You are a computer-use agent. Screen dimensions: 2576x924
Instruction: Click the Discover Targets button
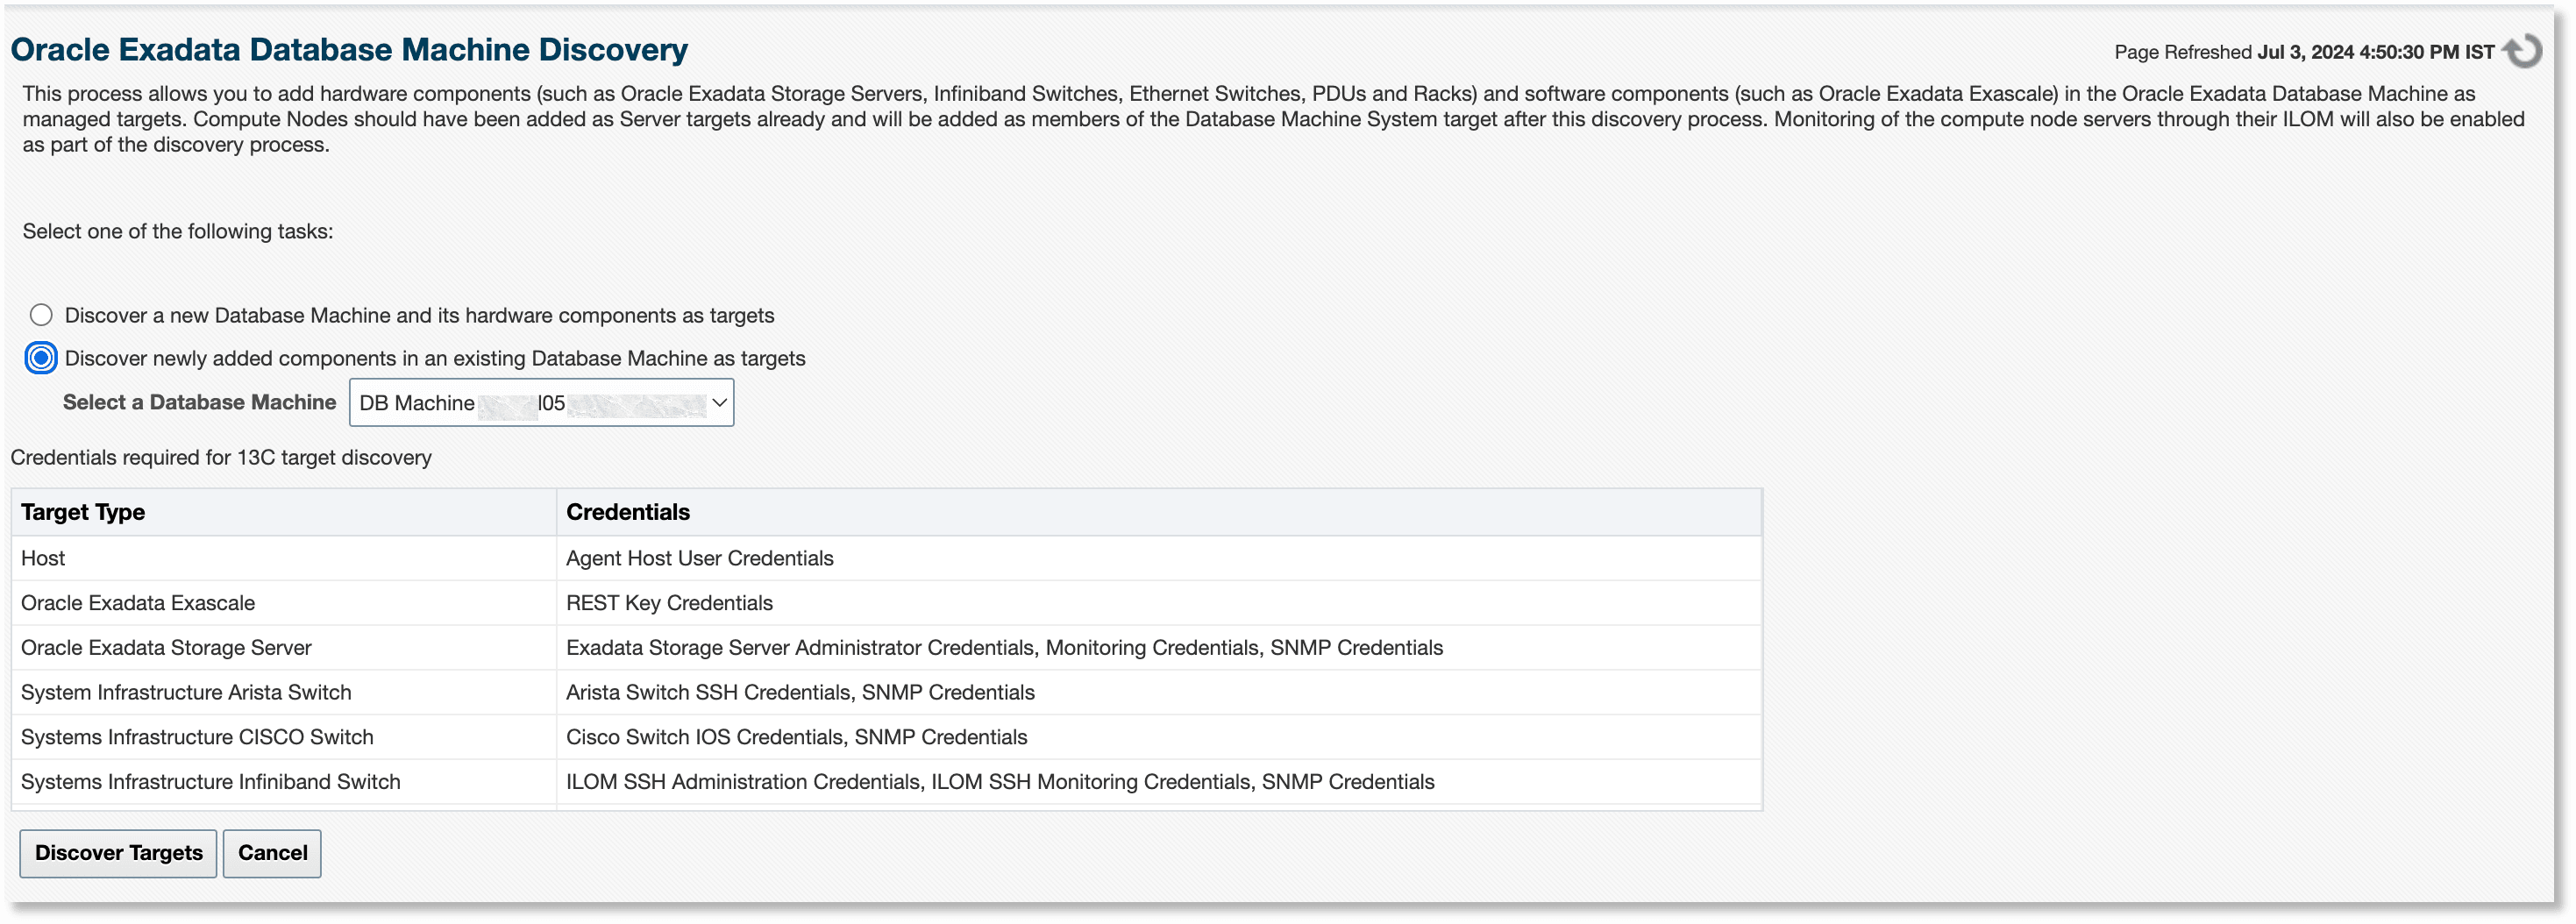117,853
